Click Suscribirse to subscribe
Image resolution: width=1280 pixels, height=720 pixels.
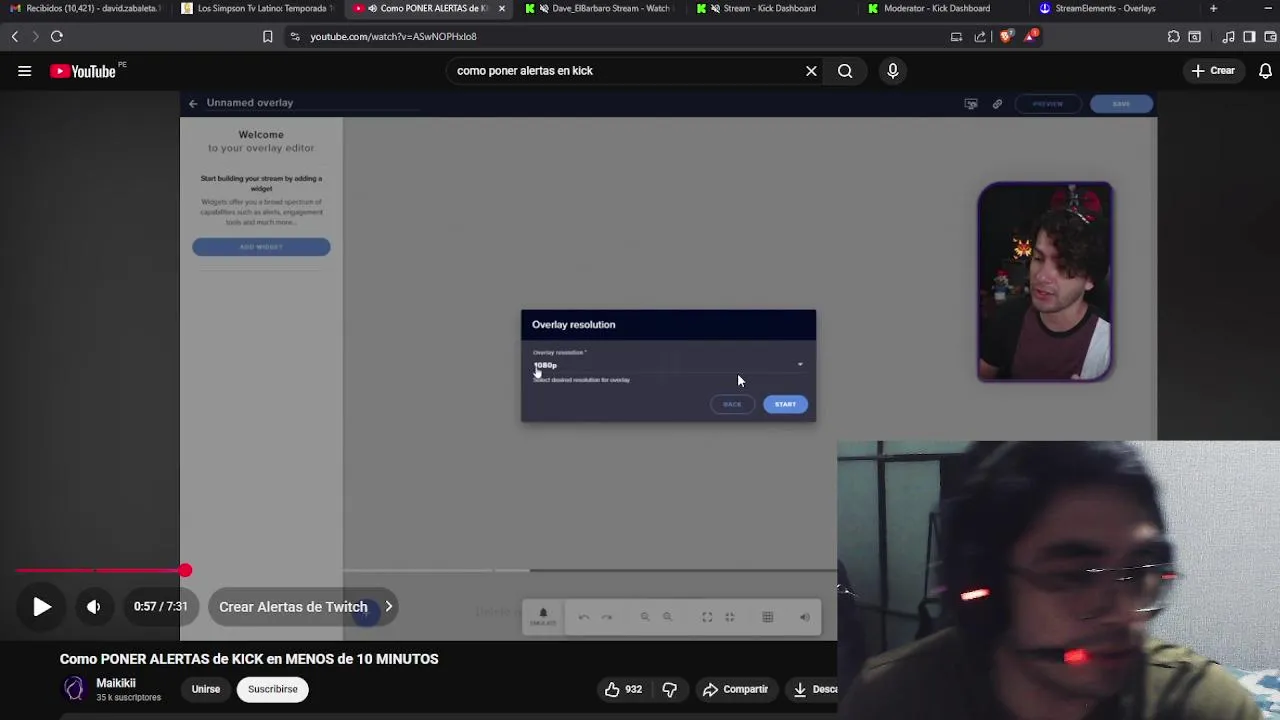coord(273,689)
